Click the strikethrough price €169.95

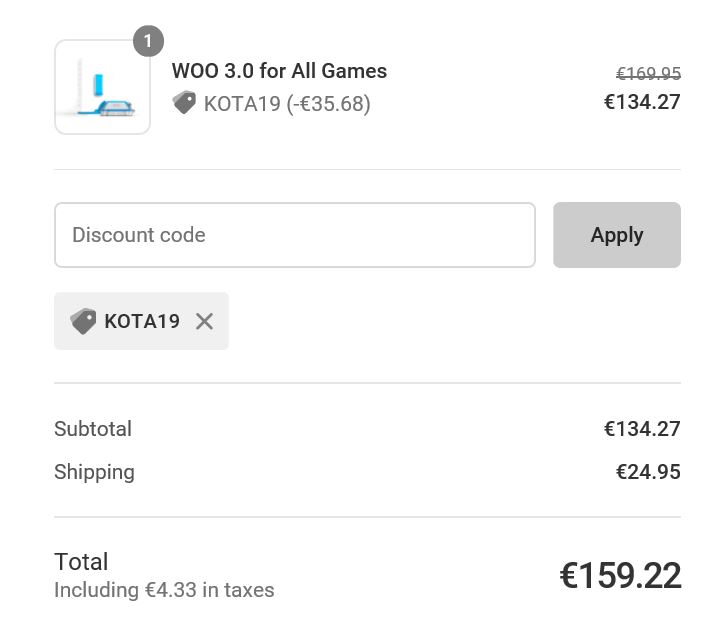[x=648, y=73]
